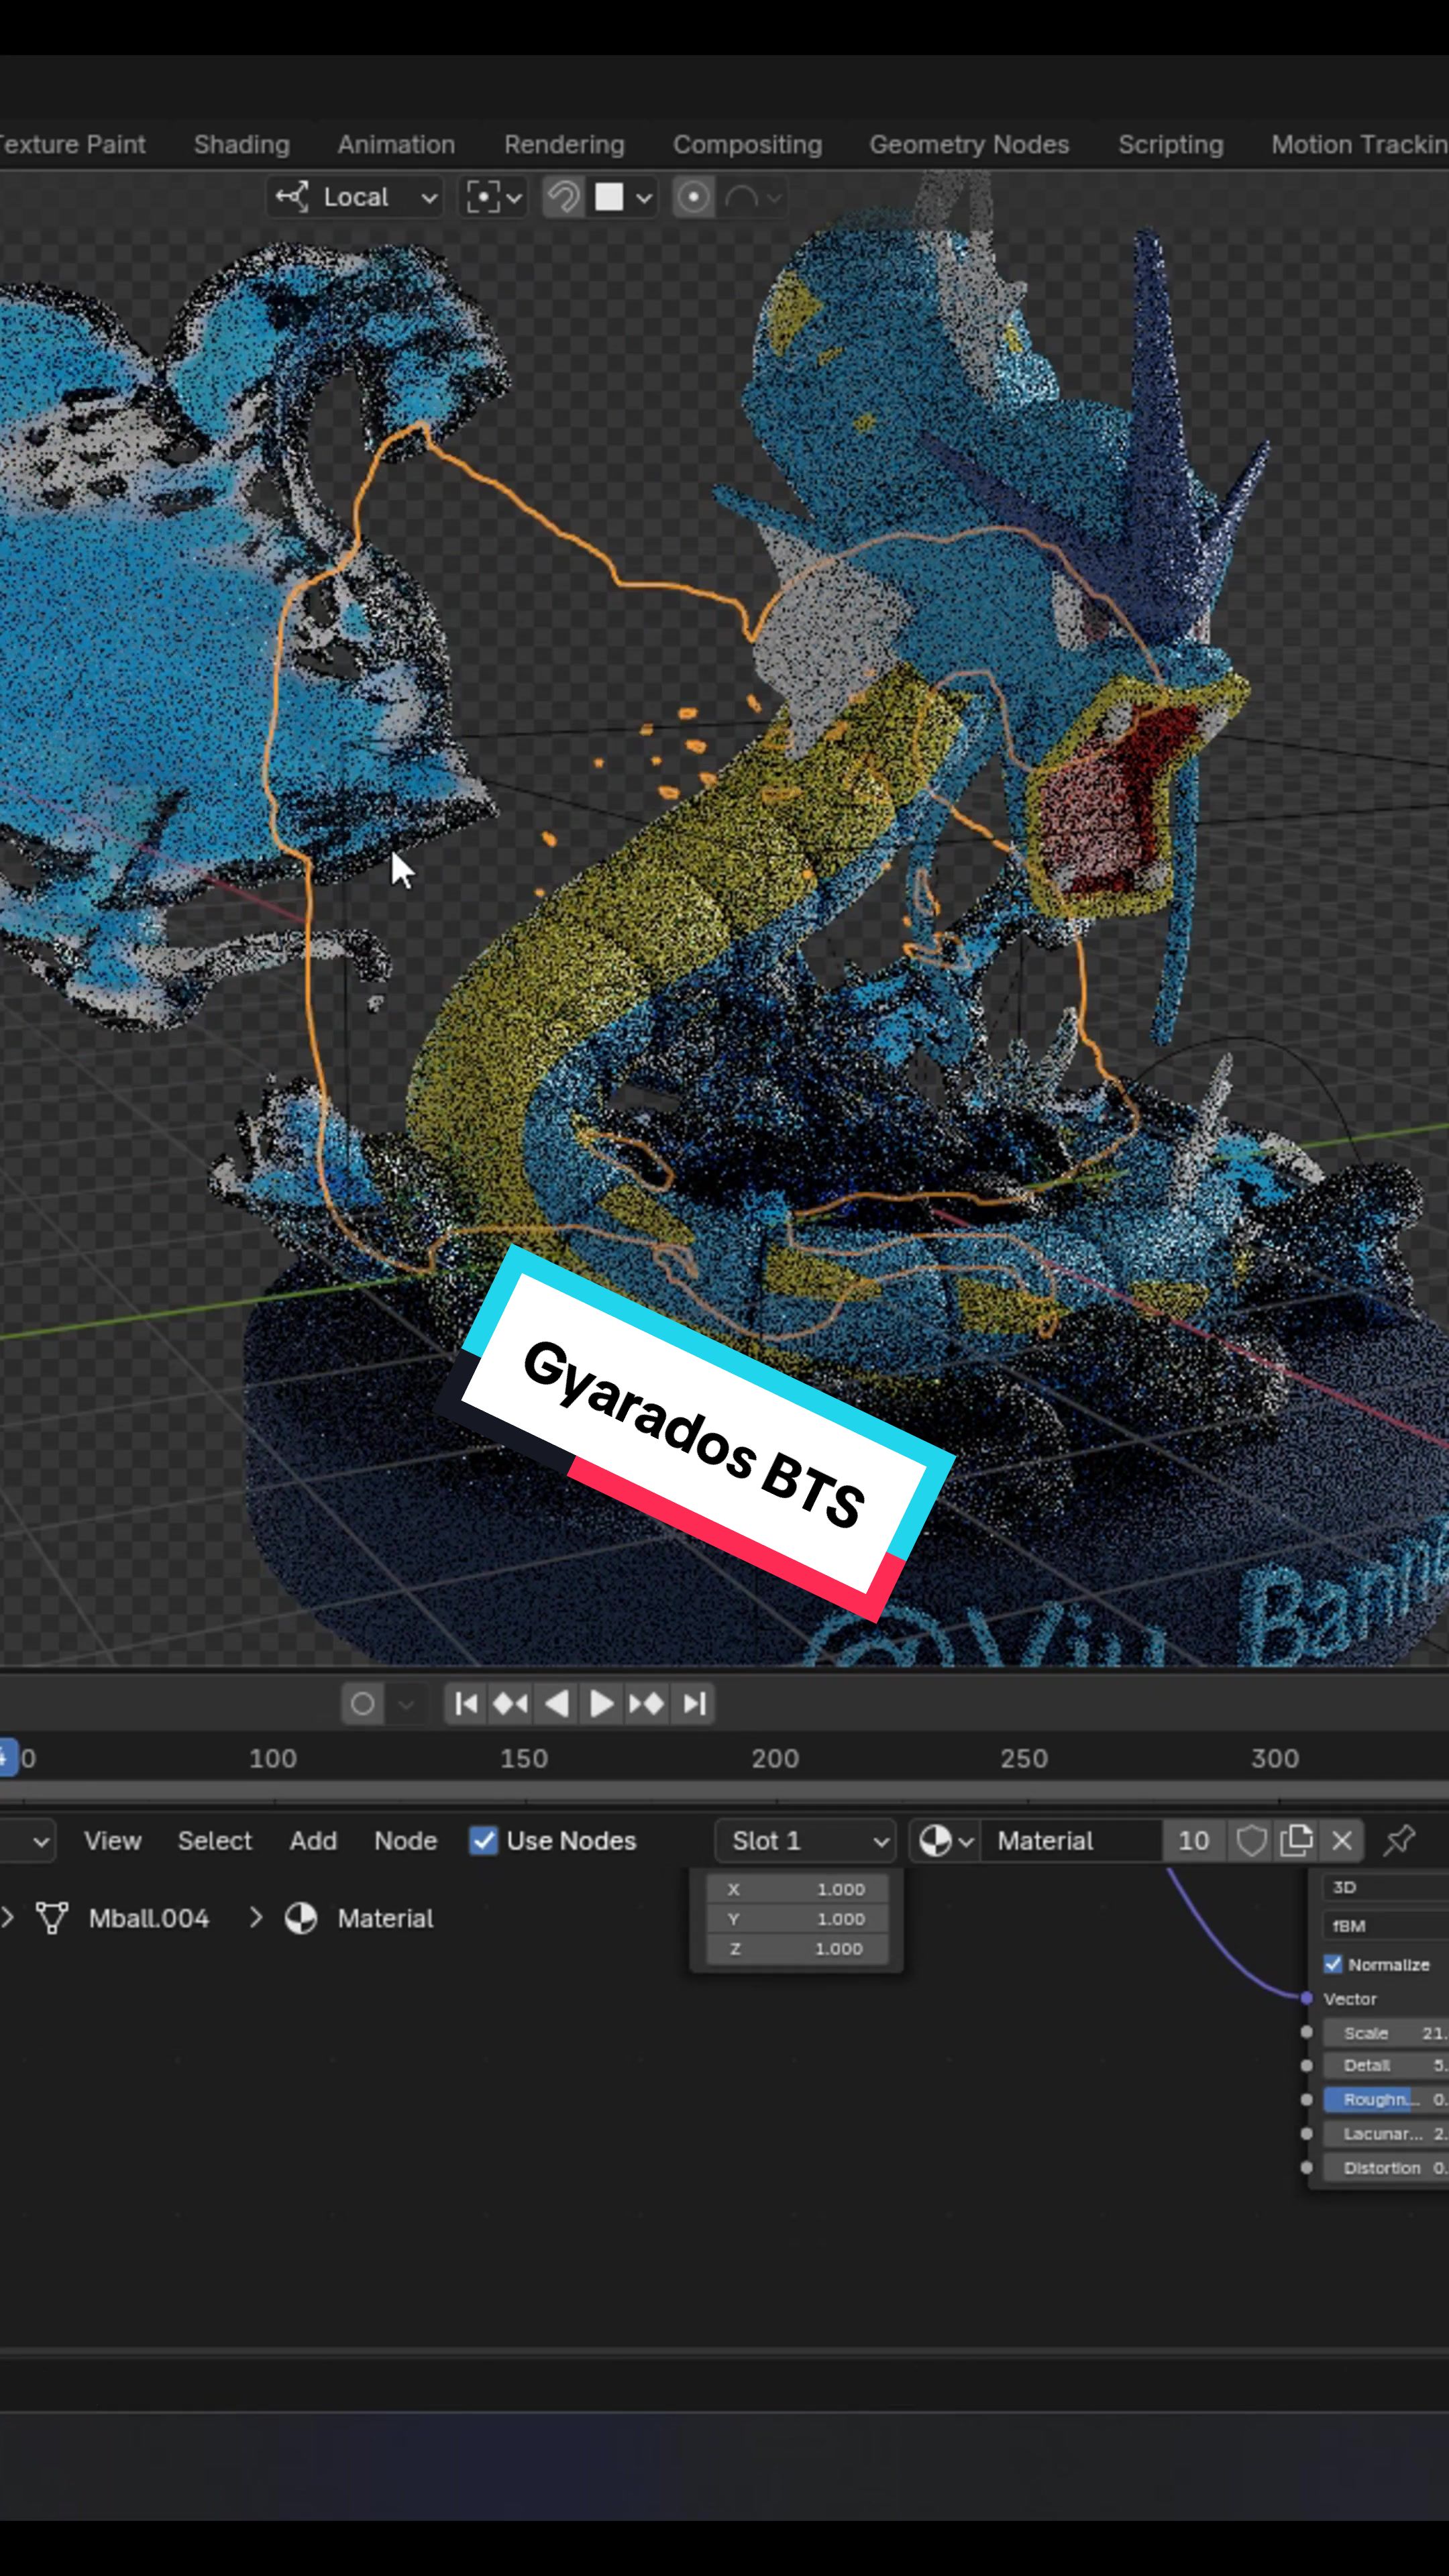Open the Animation workspace tab

point(396,144)
